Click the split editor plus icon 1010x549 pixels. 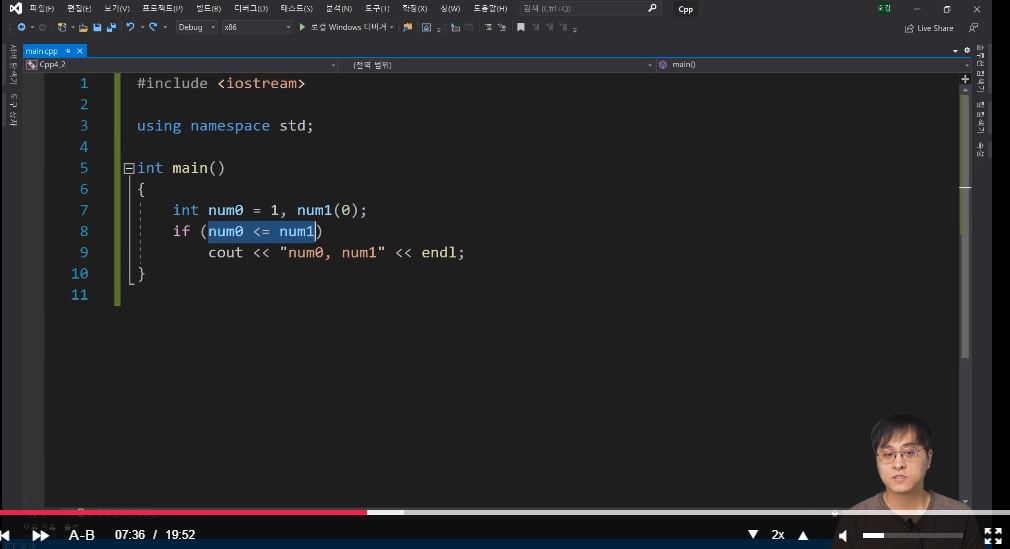click(965, 79)
